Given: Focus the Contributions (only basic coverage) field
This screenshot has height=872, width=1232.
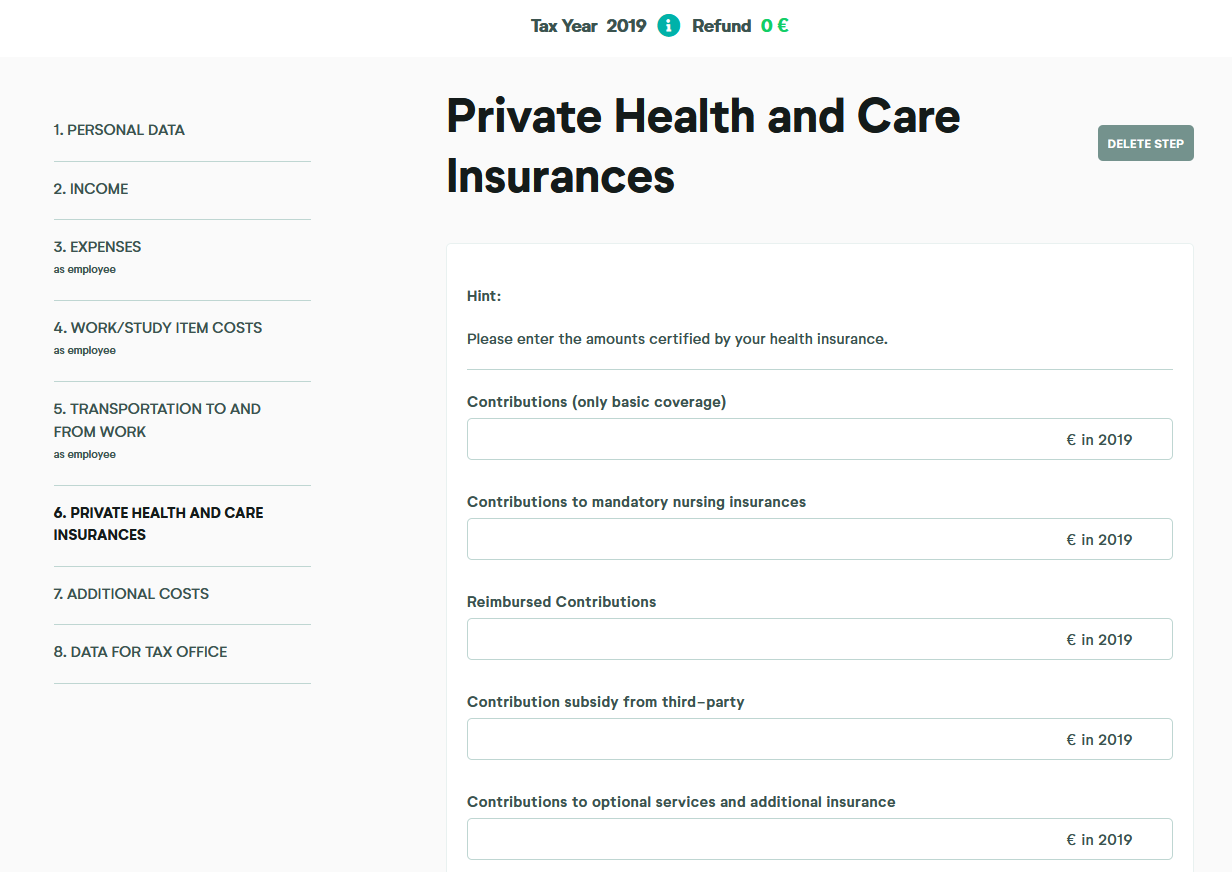Looking at the screenshot, I should 819,439.
